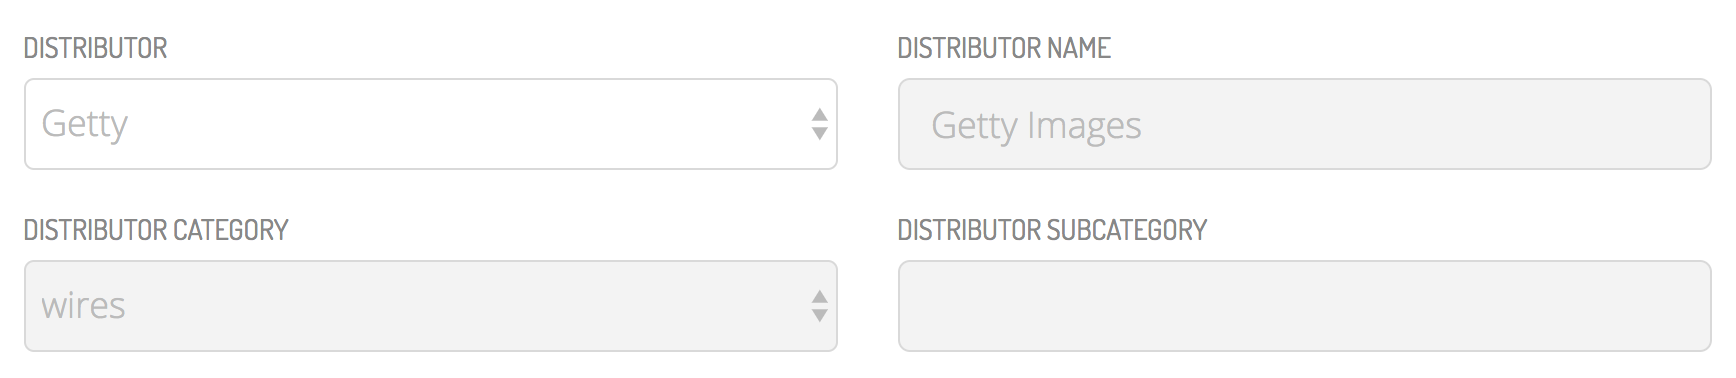Click the down arrow in the wires dropdown

[x=819, y=316]
